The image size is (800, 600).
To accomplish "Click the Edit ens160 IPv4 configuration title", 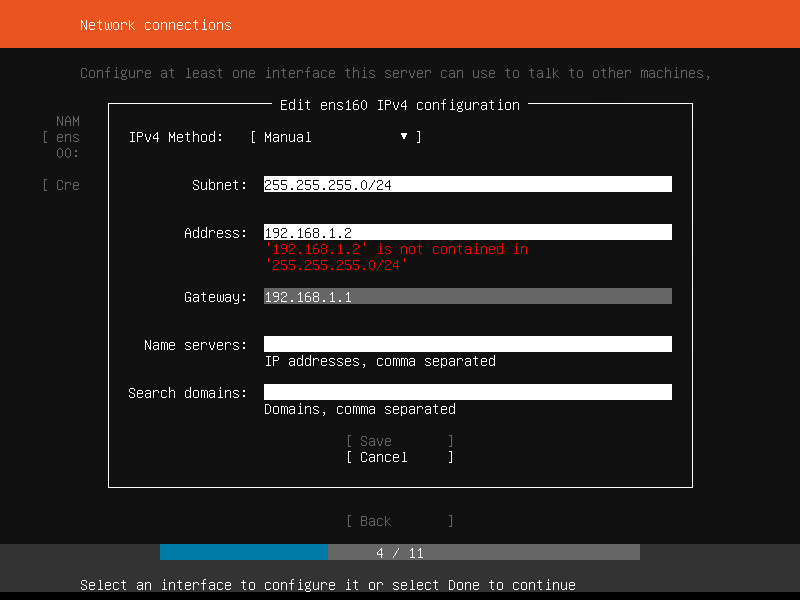I will (399, 104).
